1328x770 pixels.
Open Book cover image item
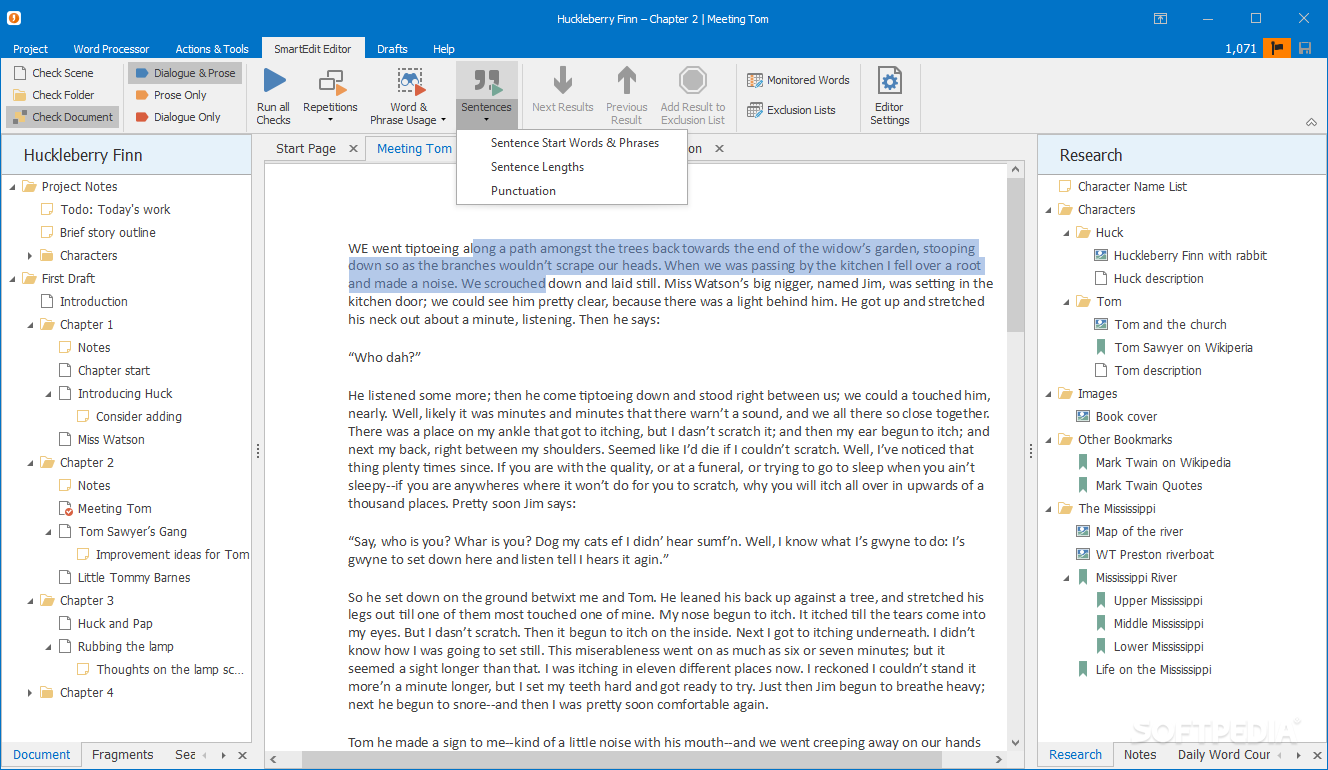coord(1116,417)
